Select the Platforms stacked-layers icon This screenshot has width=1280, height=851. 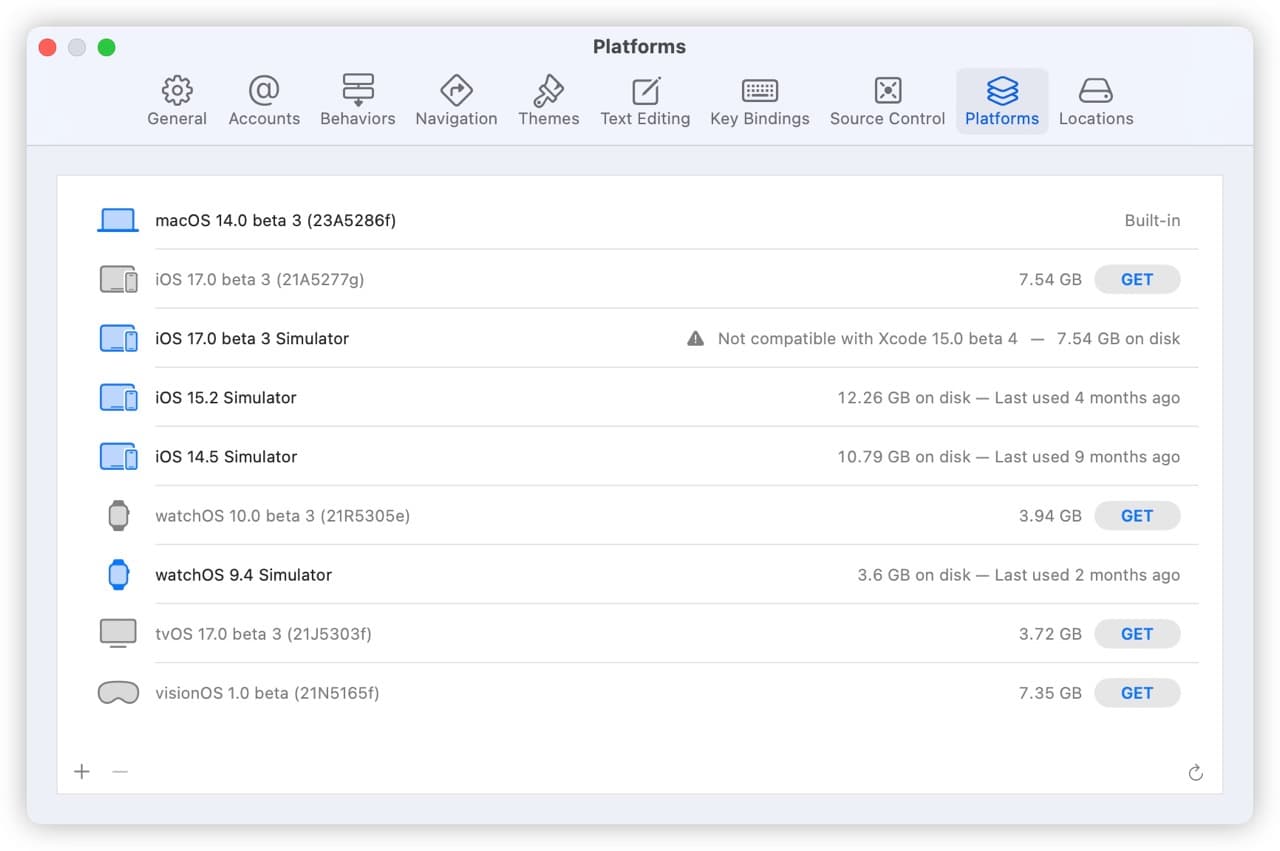[1002, 90]
